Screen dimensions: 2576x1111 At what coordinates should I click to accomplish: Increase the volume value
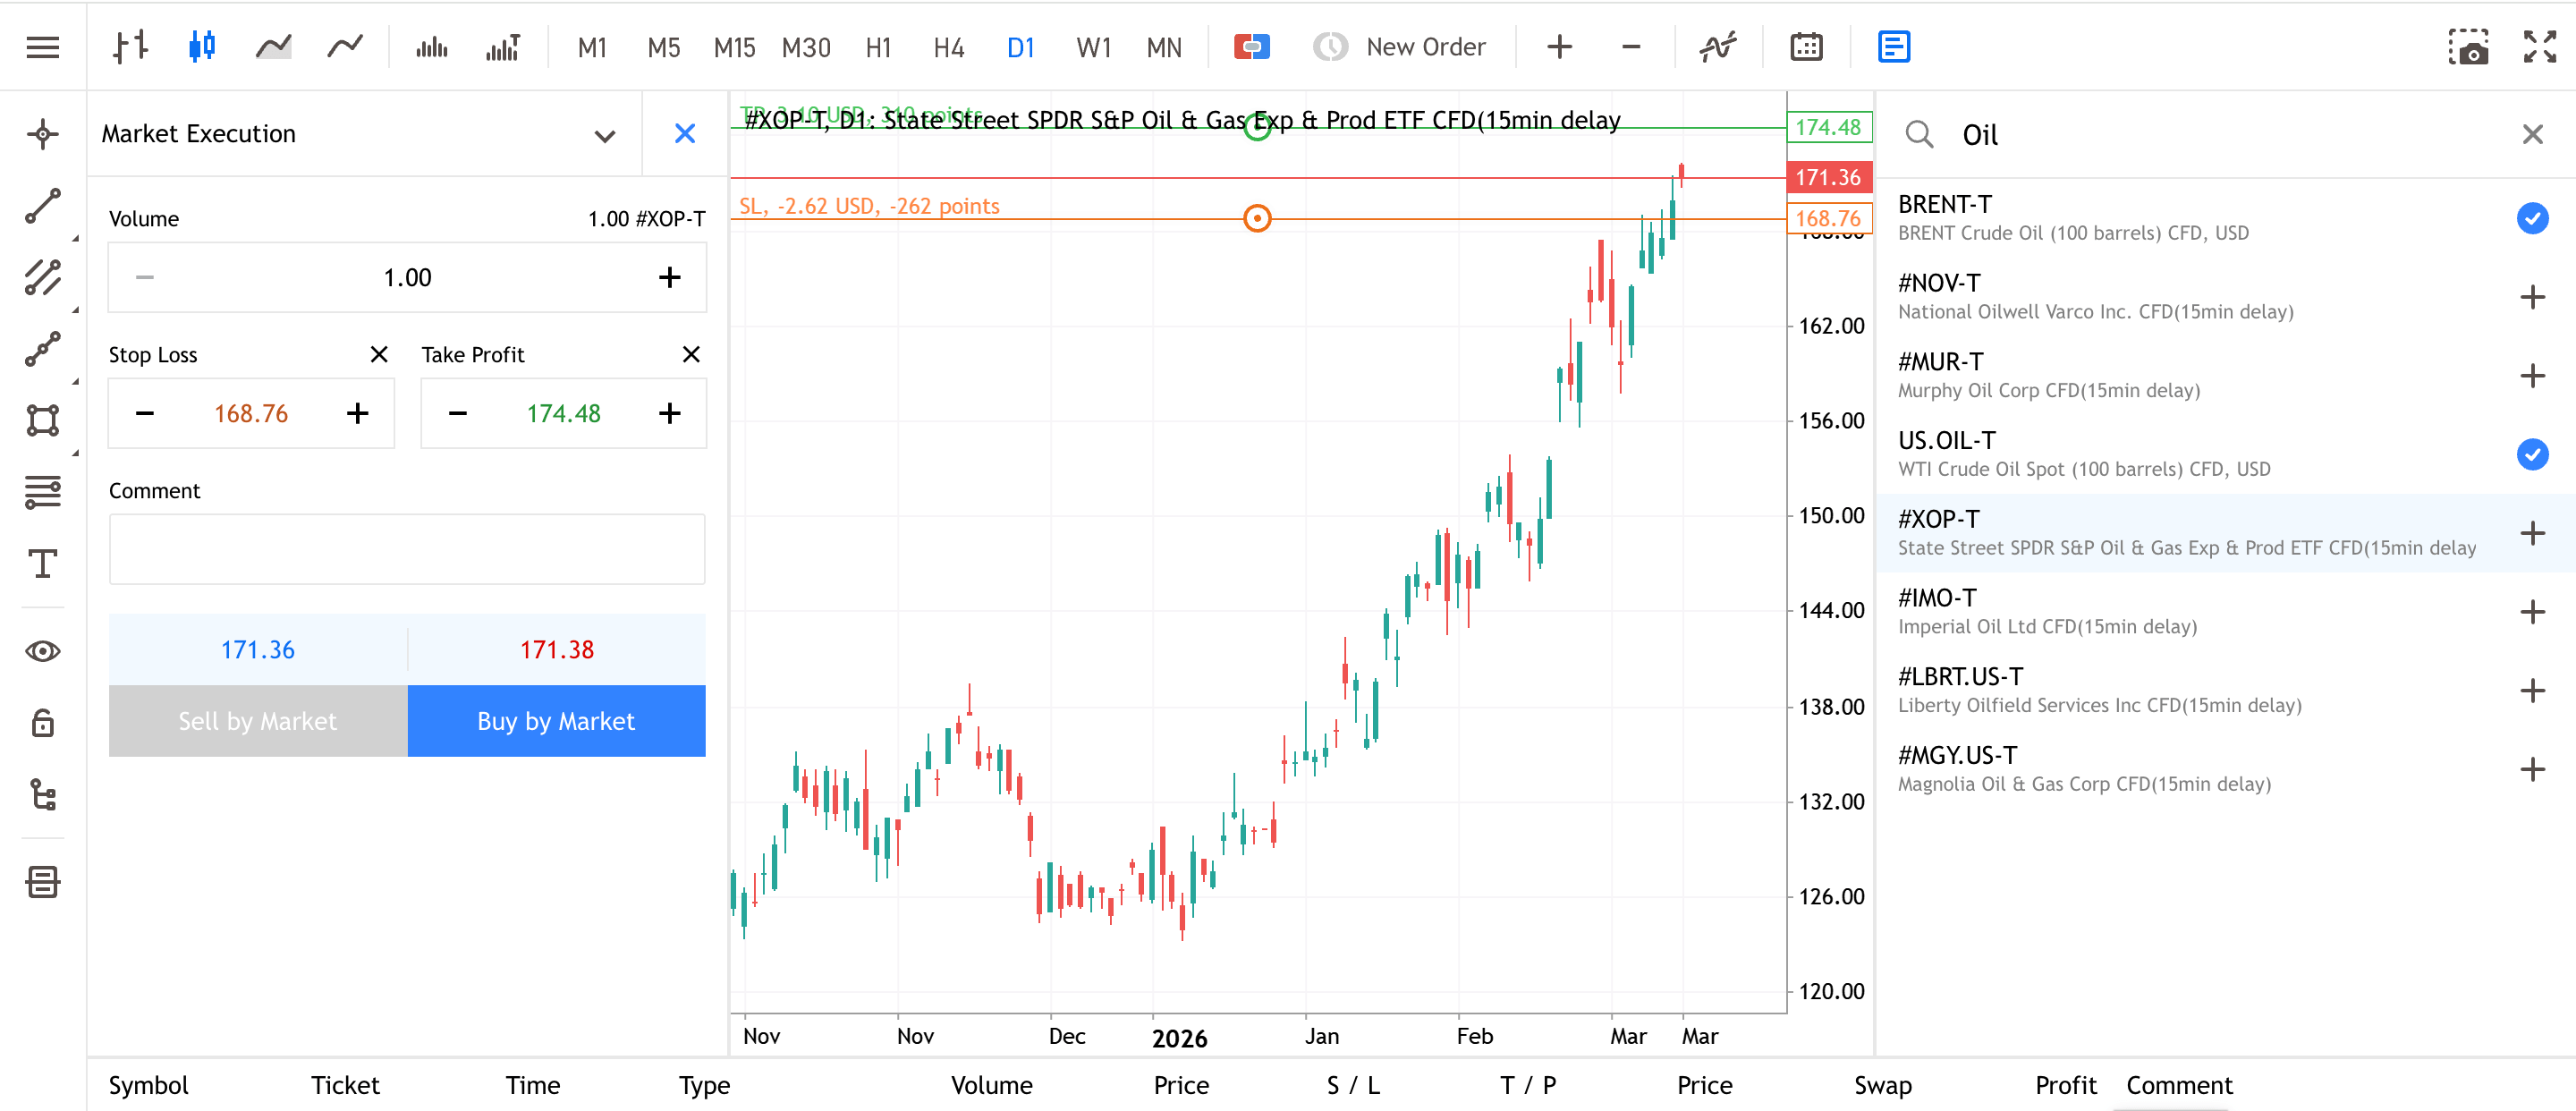(x=669, y=277)
